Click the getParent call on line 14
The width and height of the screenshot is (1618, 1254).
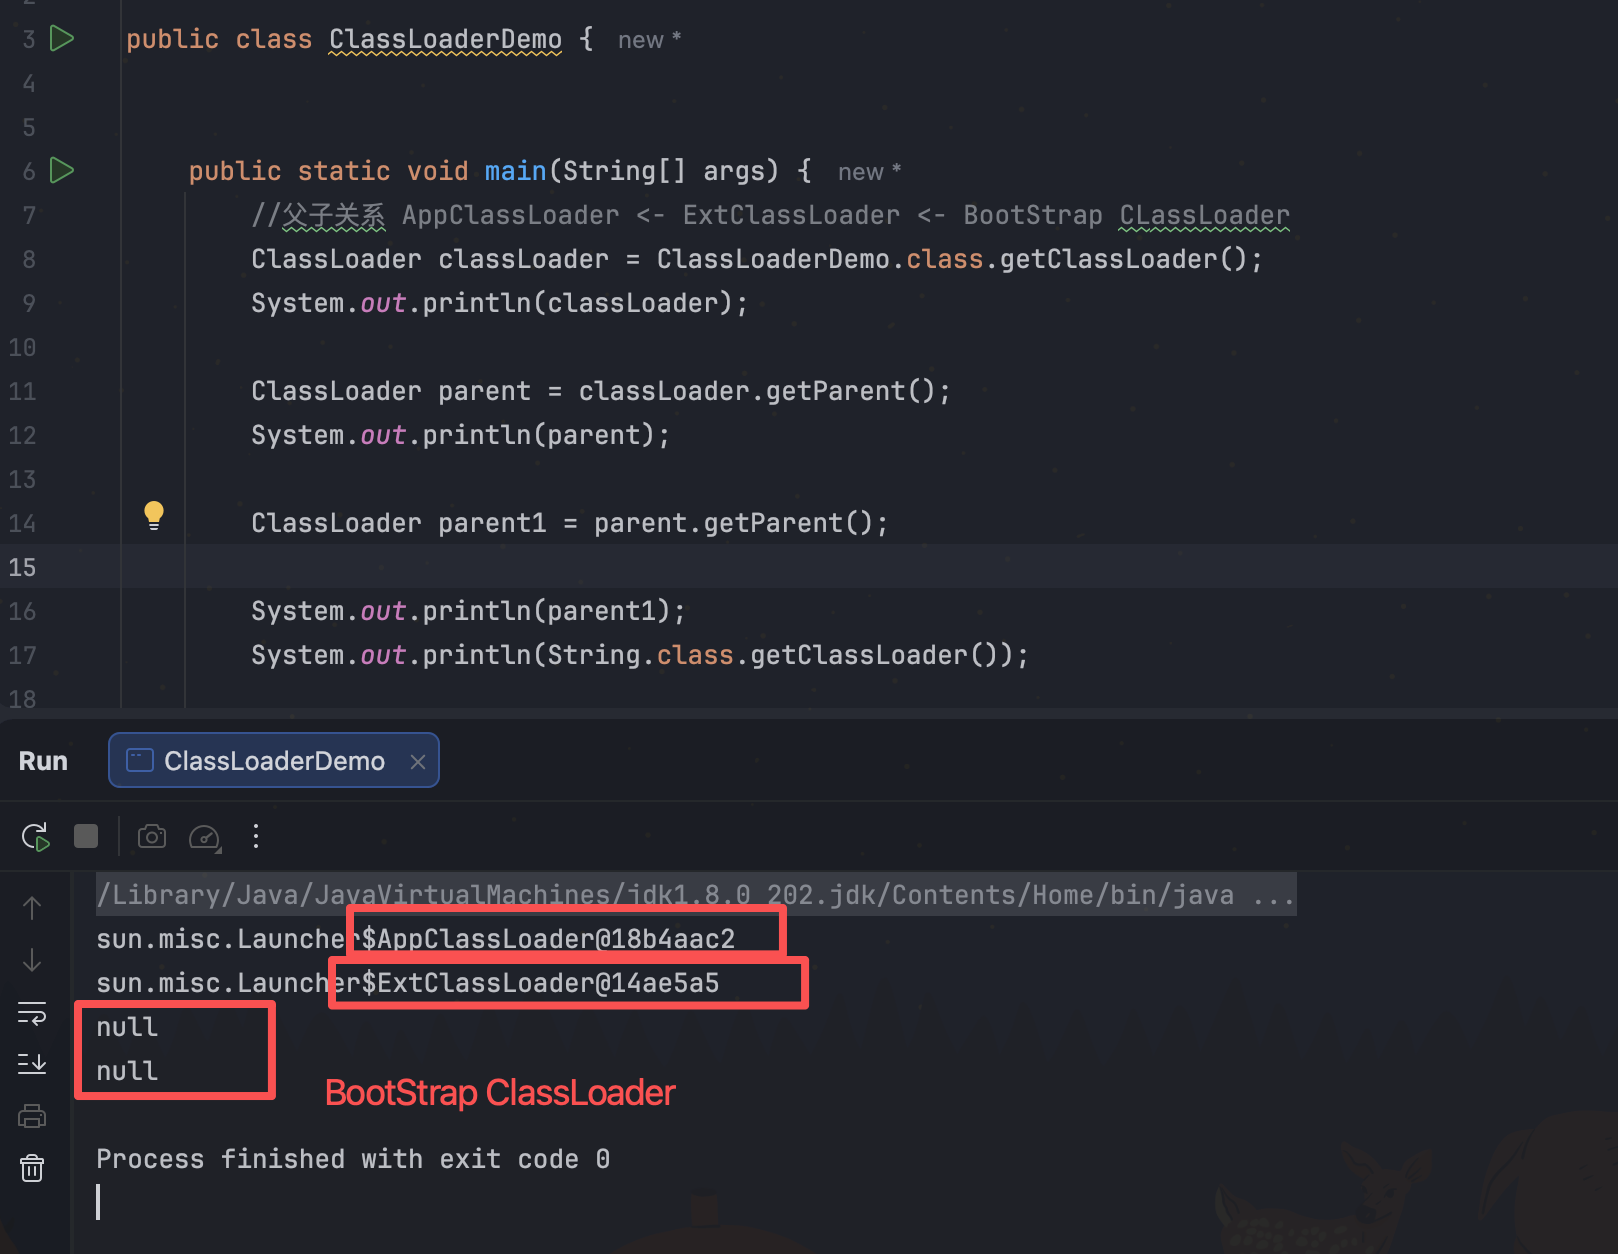(773, 523)
